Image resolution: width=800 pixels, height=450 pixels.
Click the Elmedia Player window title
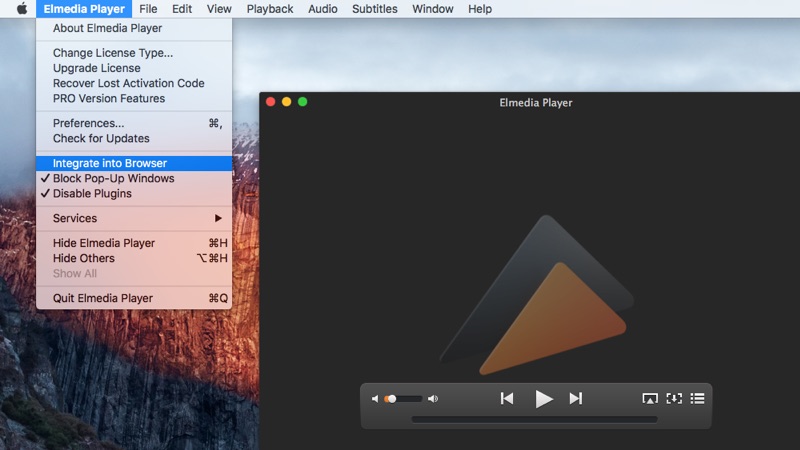(x=536, y=103)
